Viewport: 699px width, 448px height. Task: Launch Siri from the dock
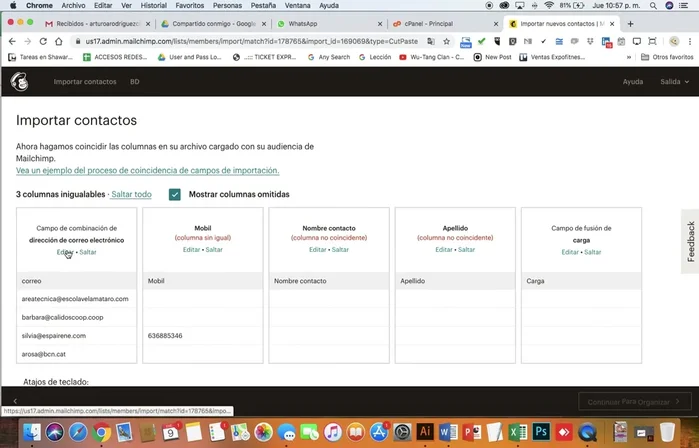point(55,432)
